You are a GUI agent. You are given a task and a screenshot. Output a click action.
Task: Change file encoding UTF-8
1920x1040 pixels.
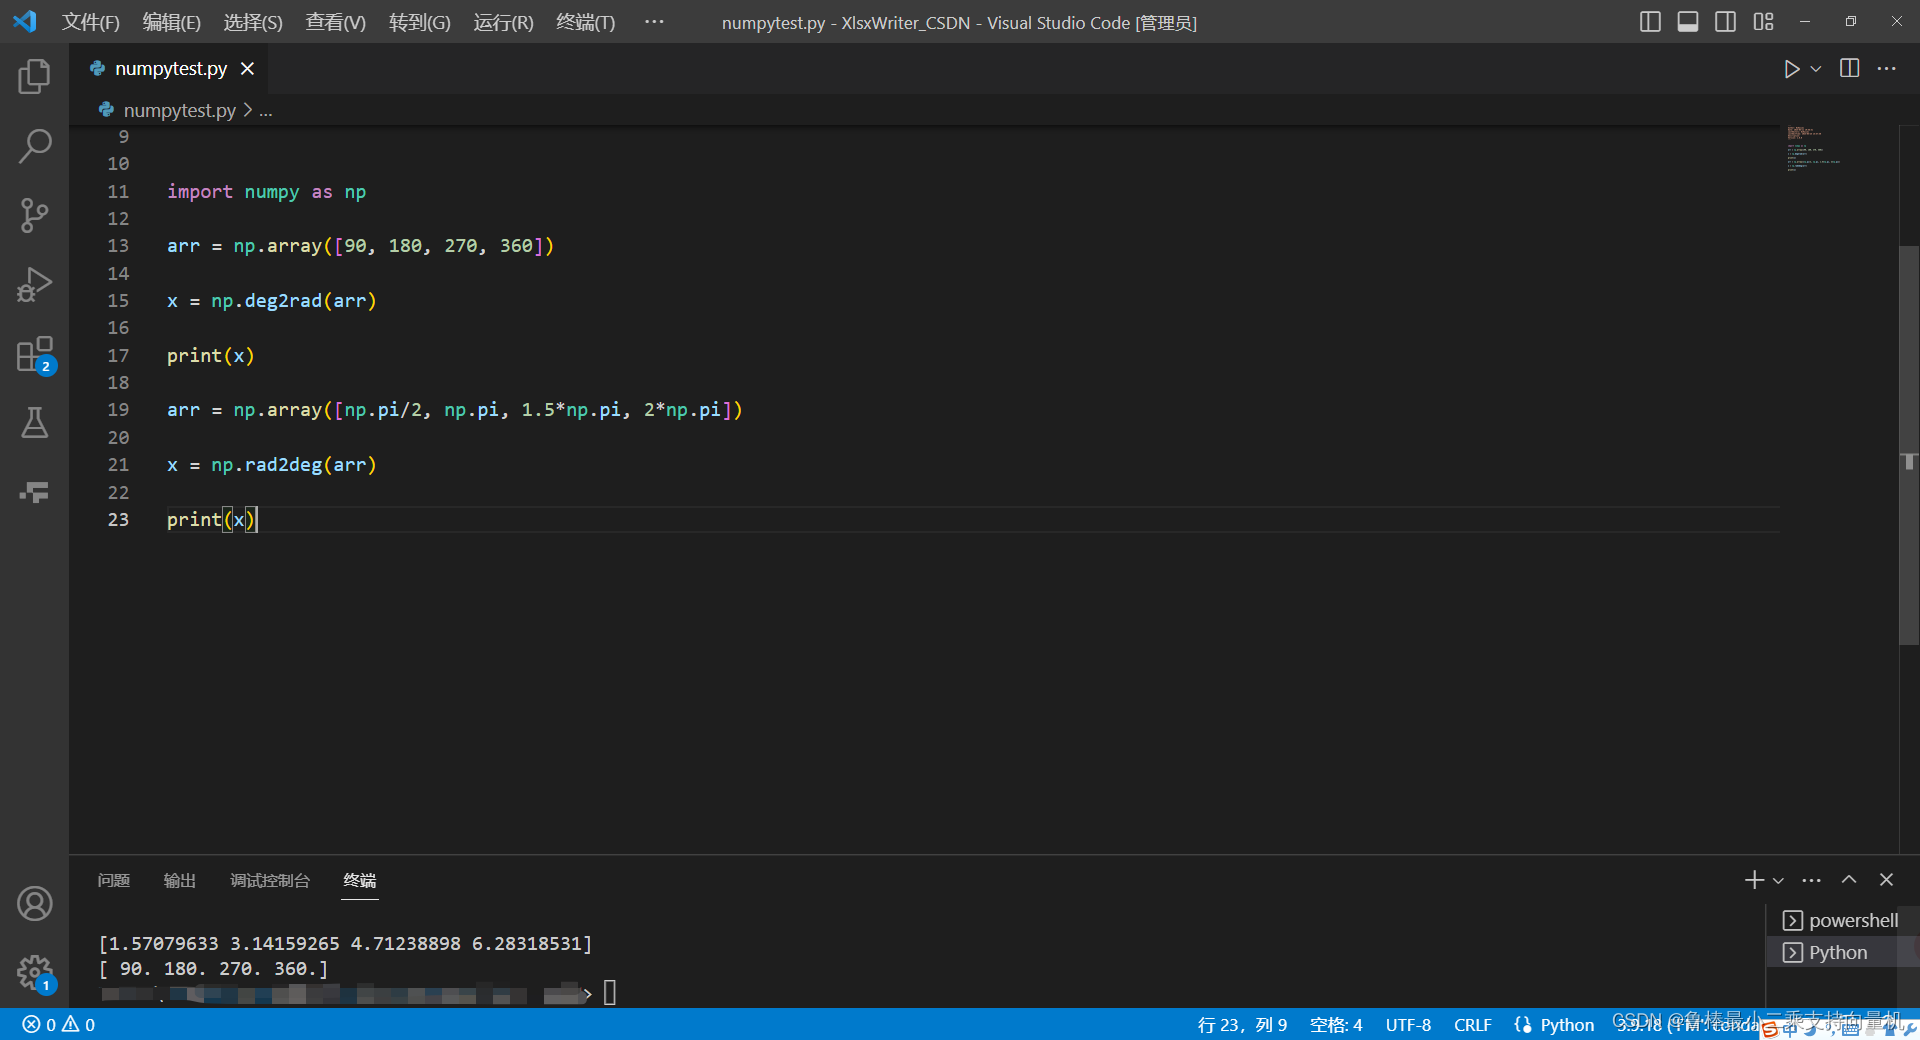1408,1024
